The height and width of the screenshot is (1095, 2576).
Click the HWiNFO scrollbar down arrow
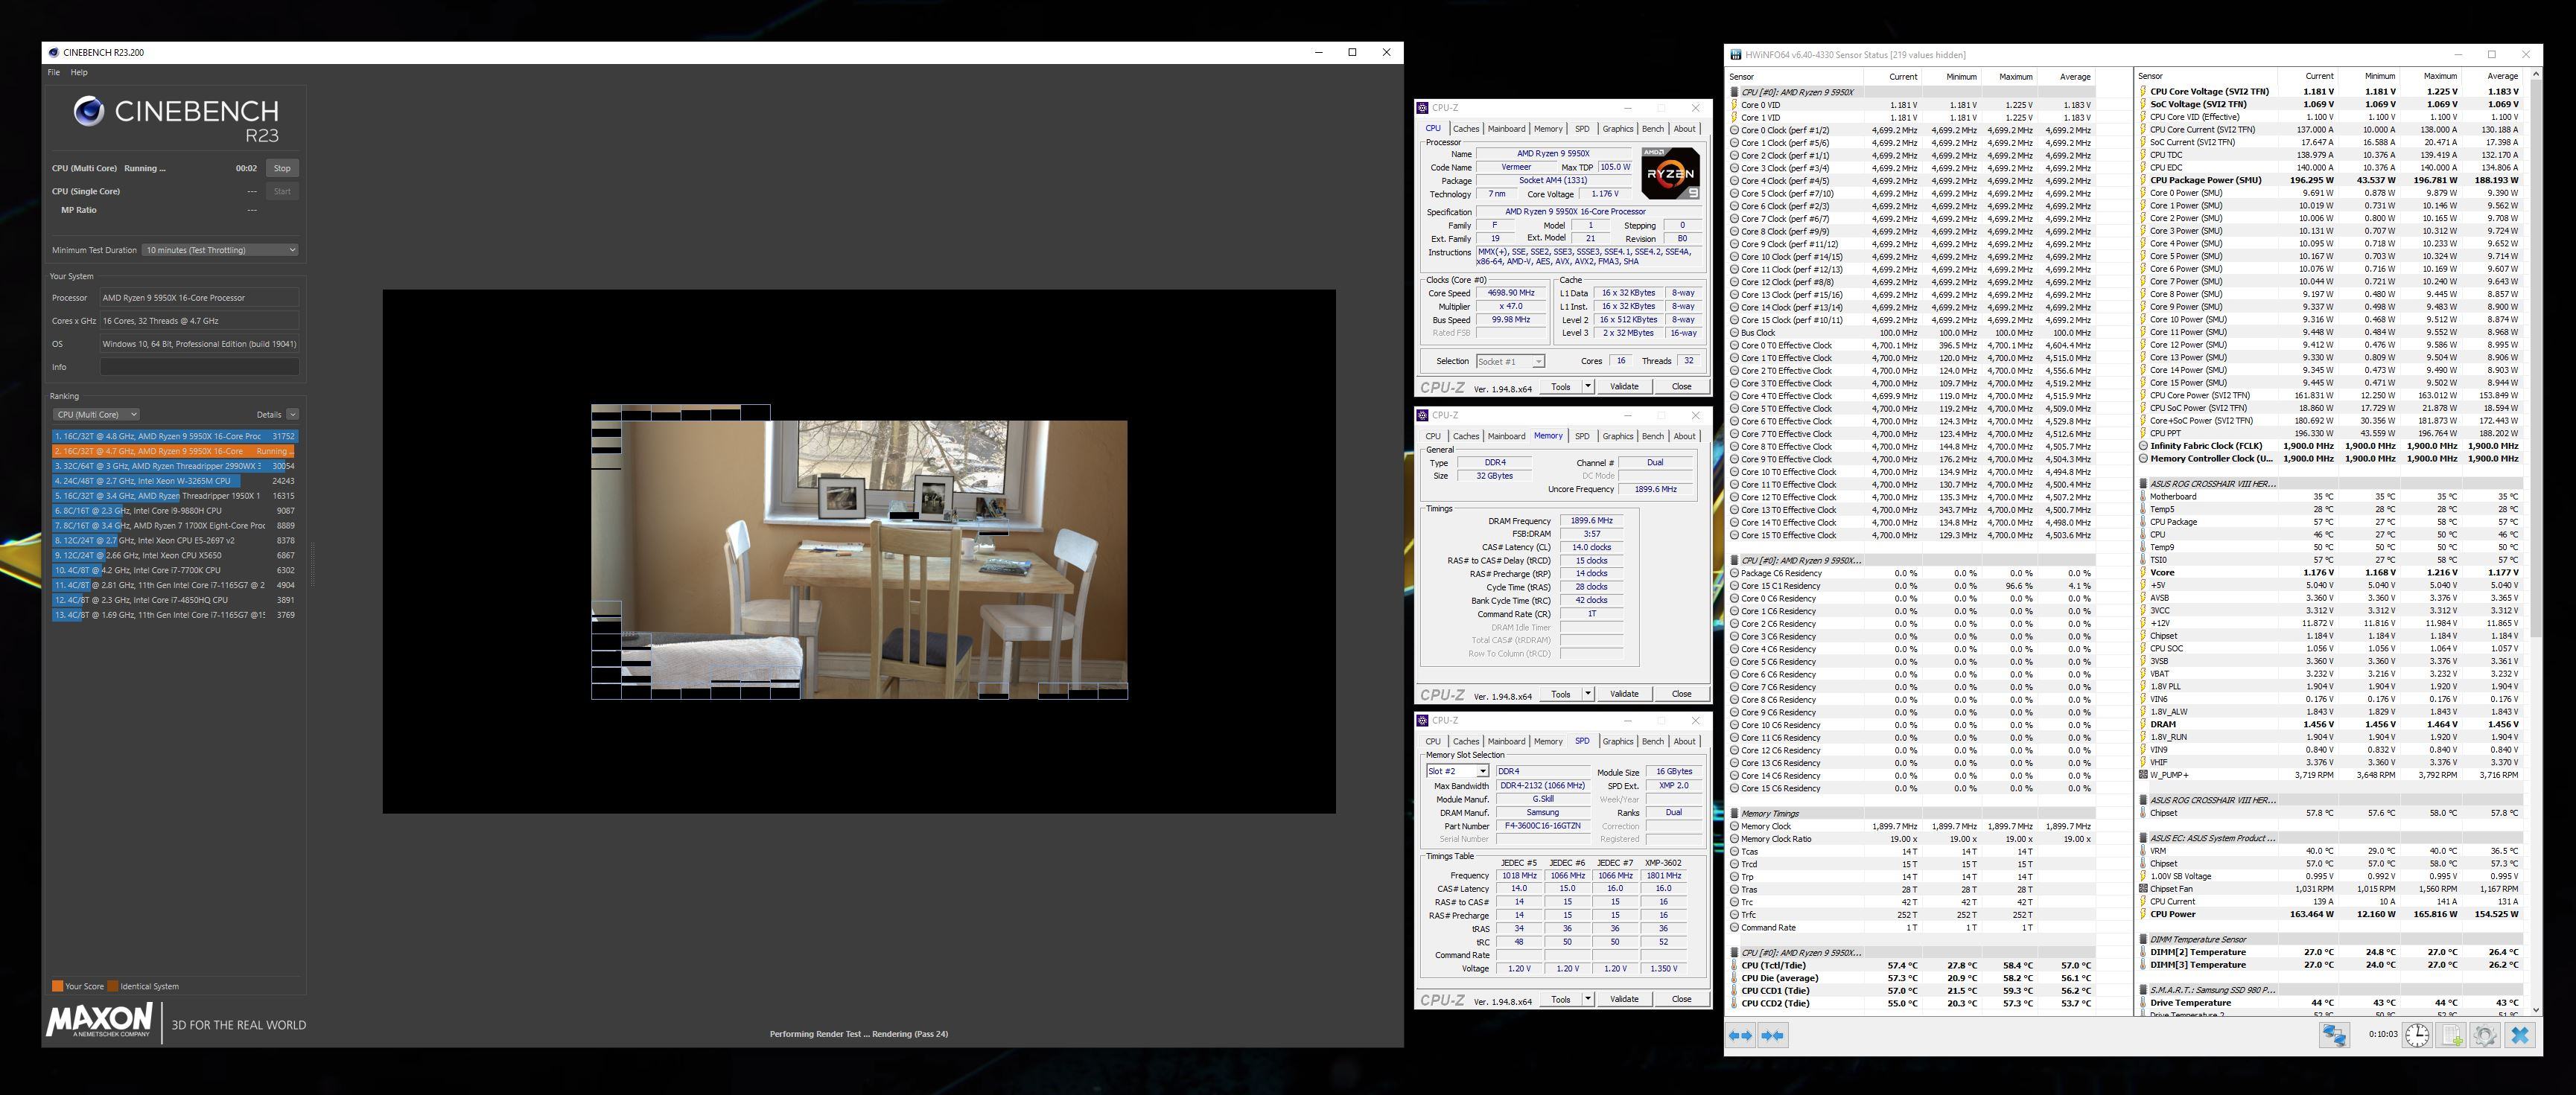click(2535, 1009)
